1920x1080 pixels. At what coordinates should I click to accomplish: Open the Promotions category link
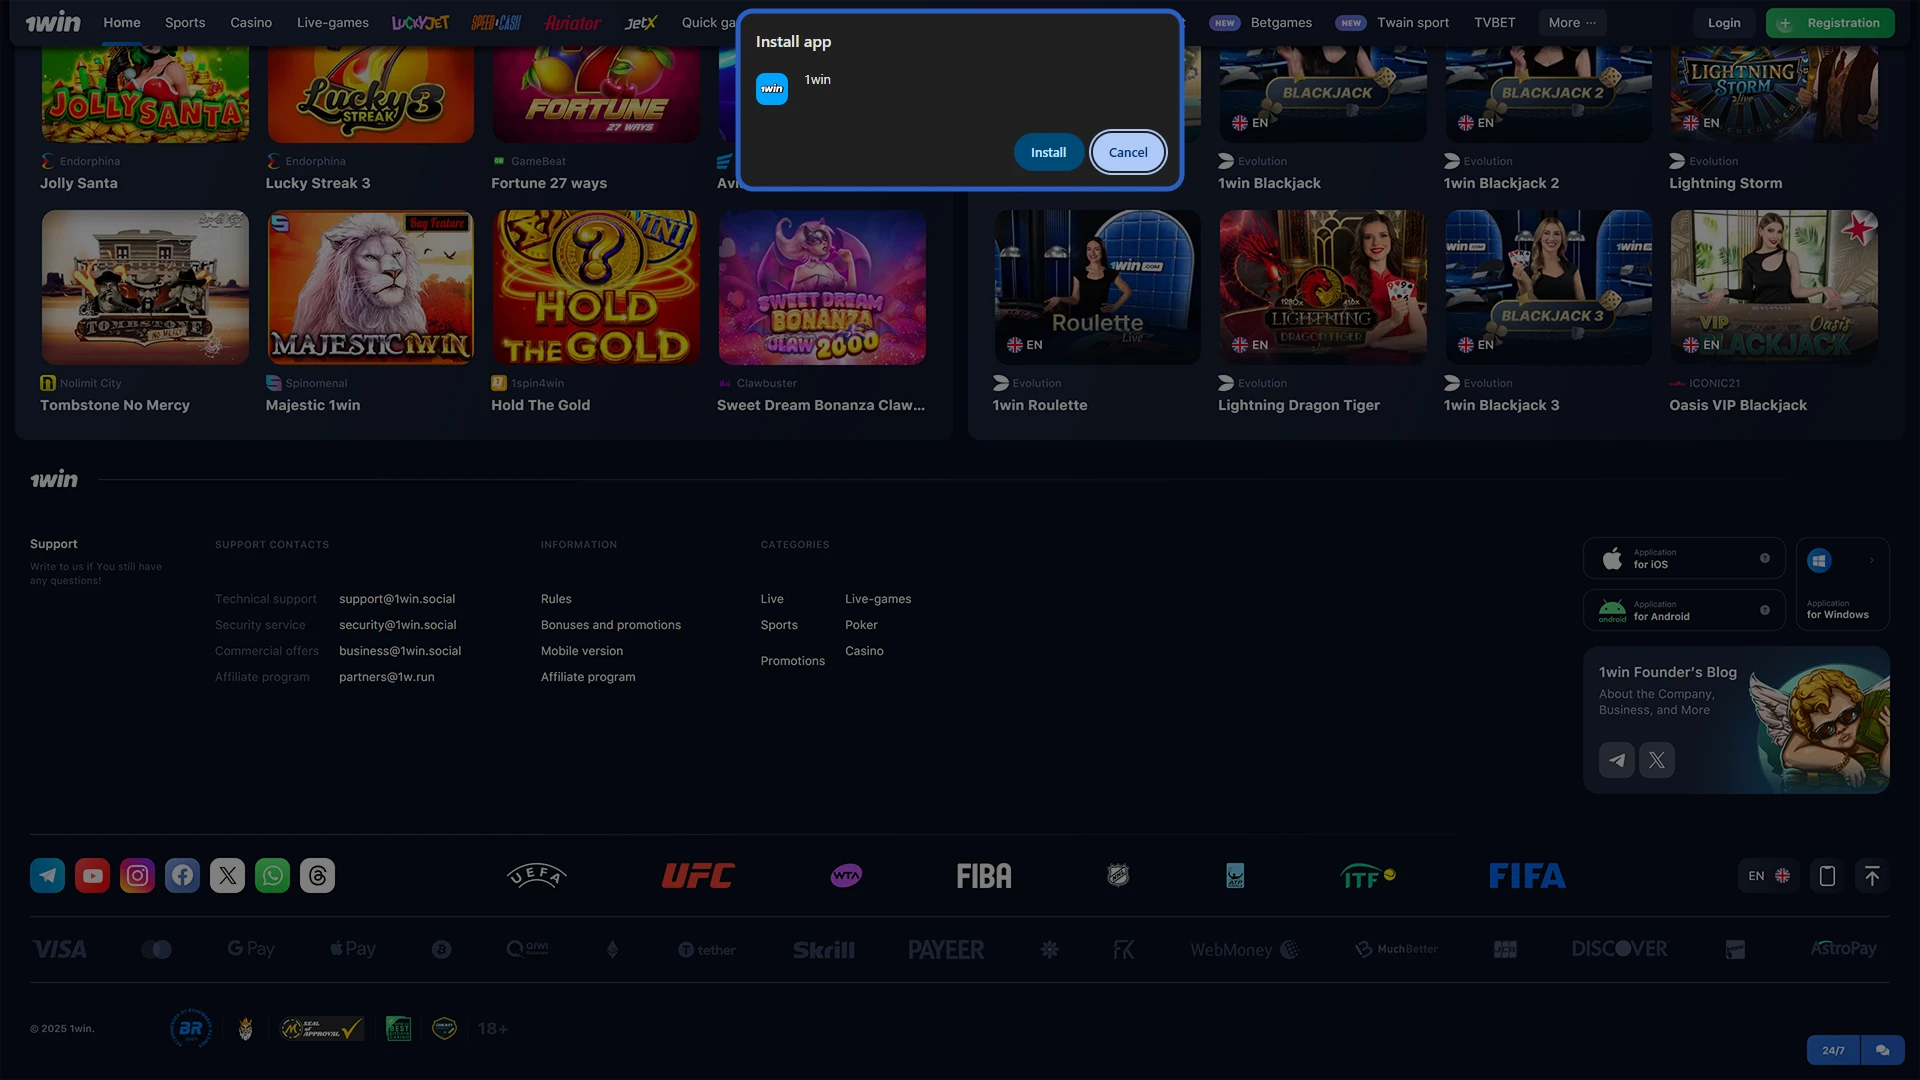tap(793, 661)
